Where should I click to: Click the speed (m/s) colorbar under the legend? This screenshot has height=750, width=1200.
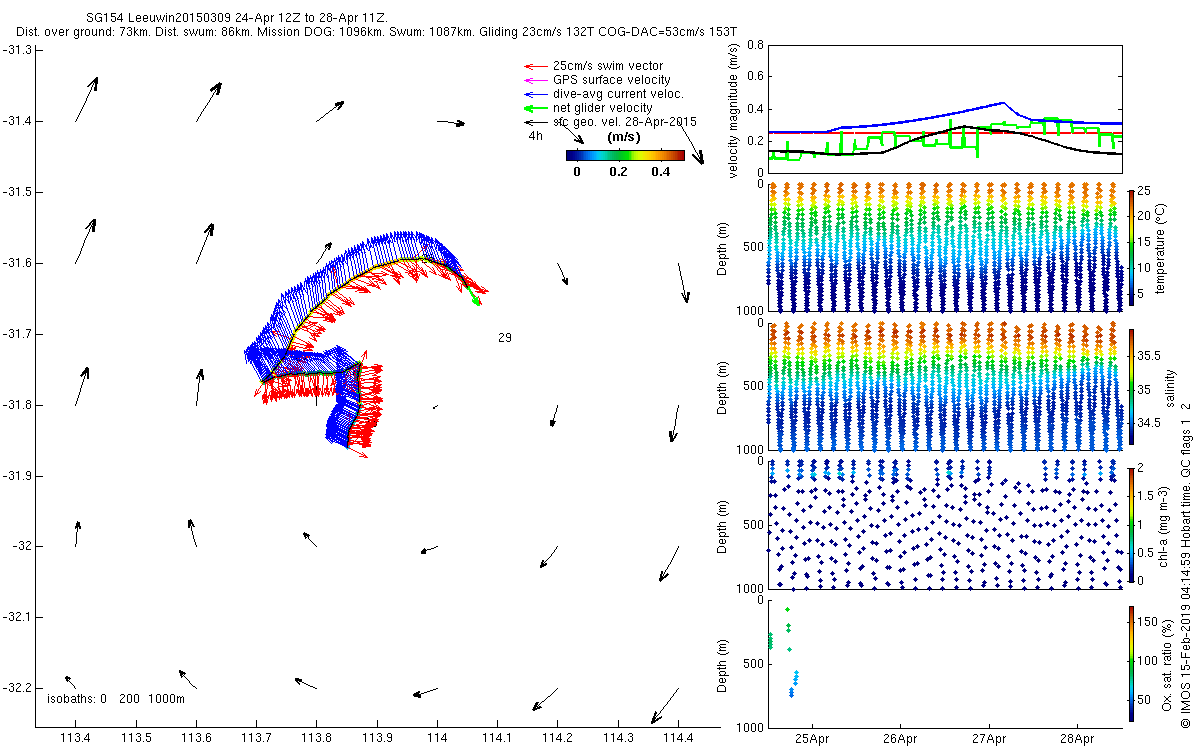[x=625, y=155]
